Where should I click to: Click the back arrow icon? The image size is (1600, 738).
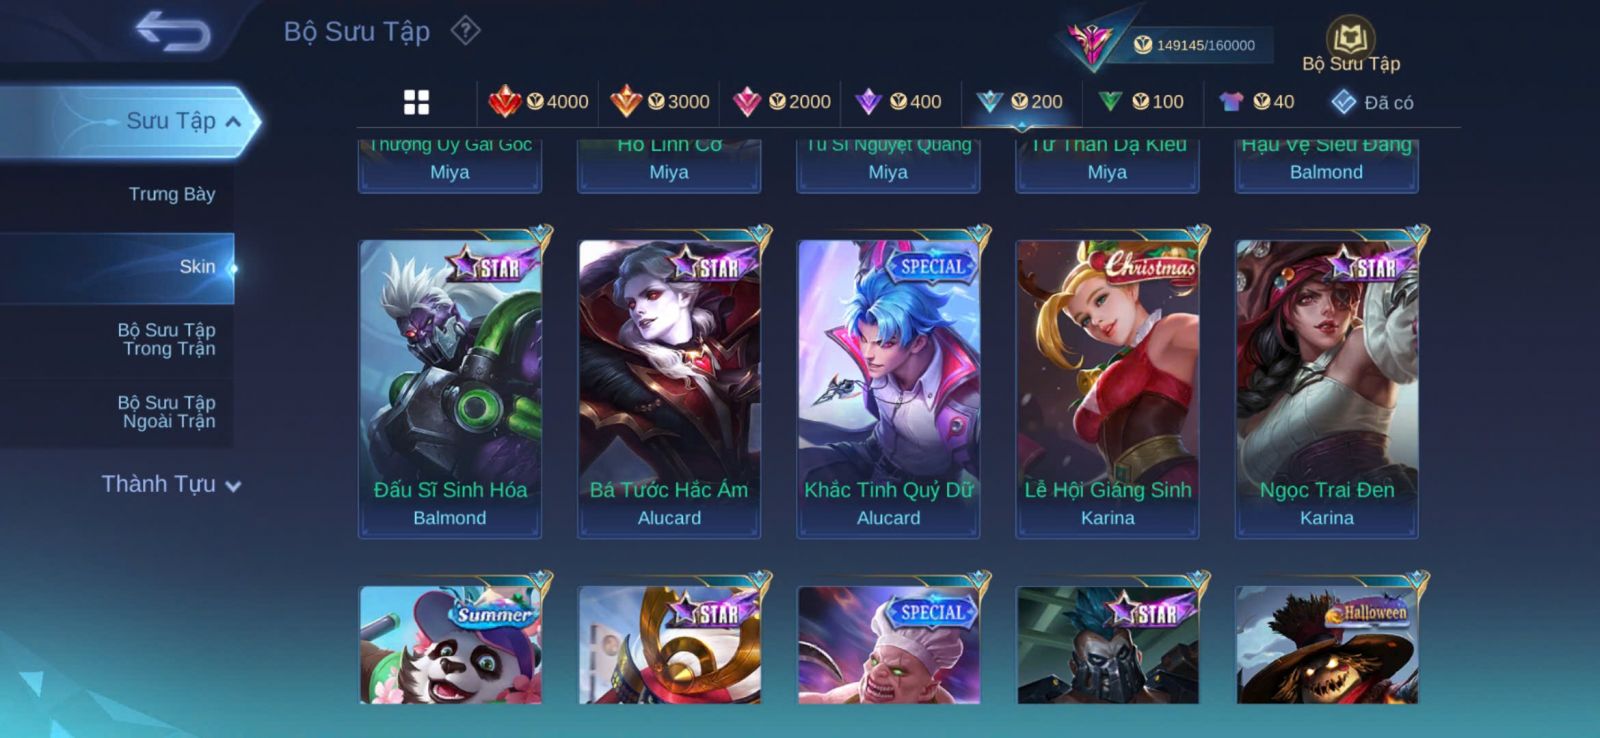[x=172, y=31]
